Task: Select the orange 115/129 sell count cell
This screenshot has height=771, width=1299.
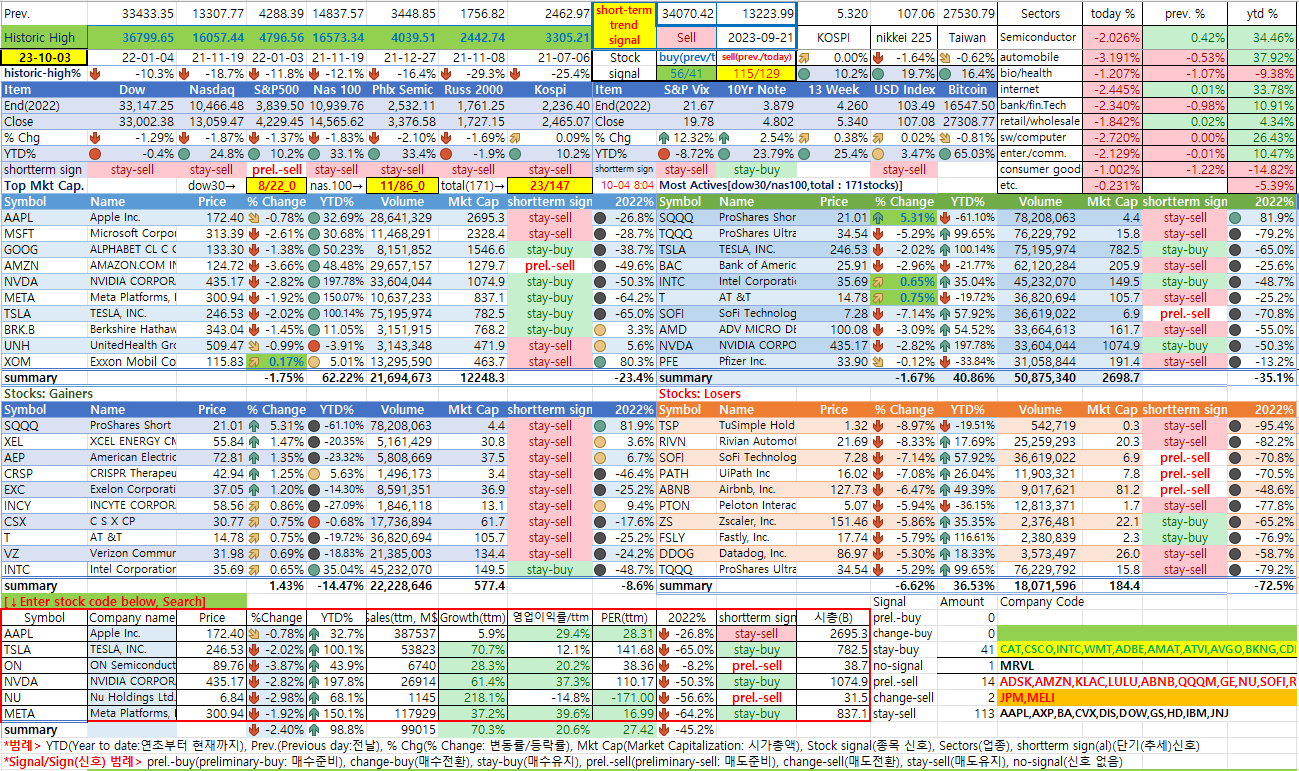Action: click(x=756, y=73)
